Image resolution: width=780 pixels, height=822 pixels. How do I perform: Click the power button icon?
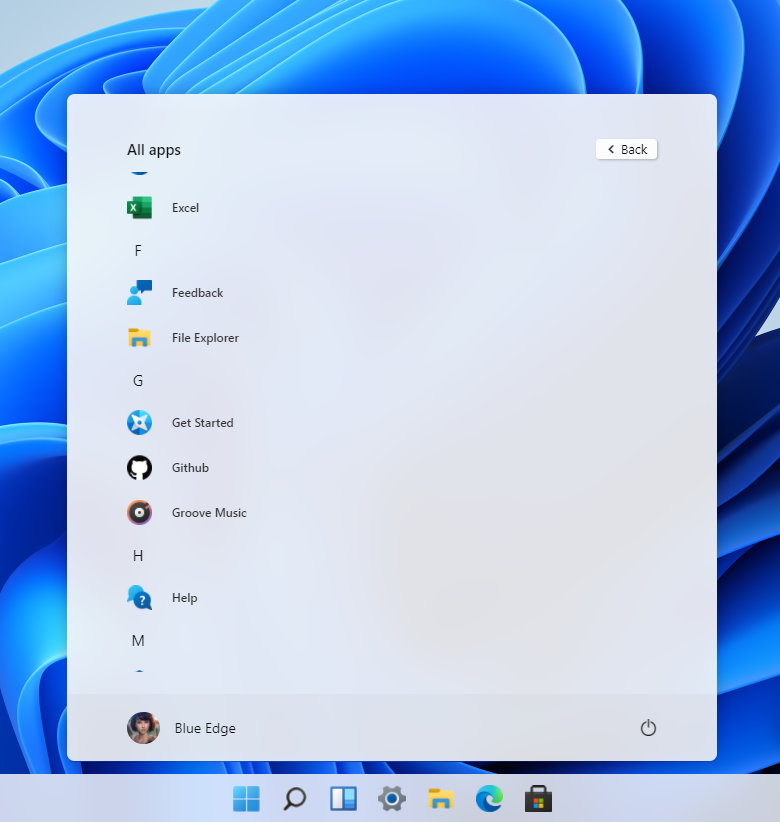(x=648, y=728)
